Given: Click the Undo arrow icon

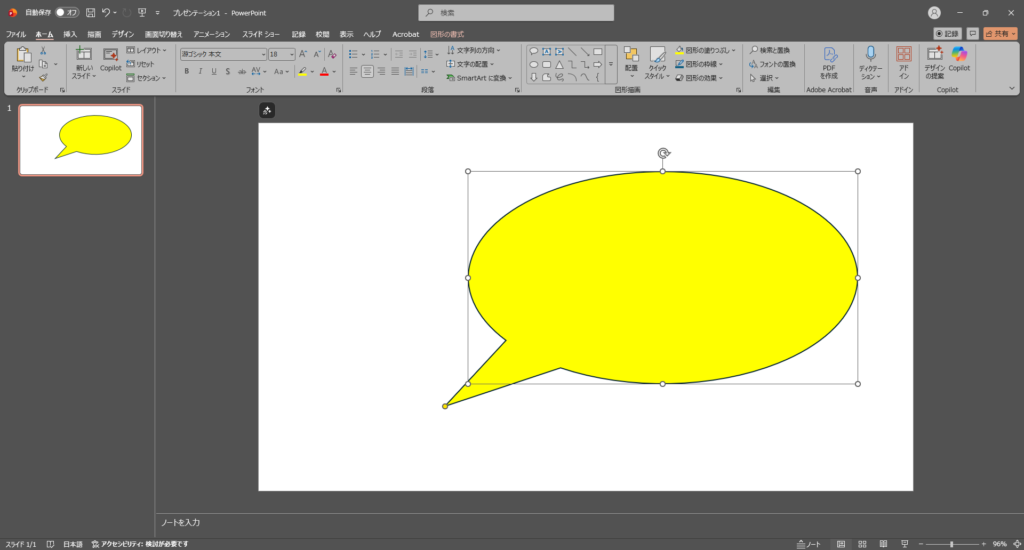Looking at the screenshot, I should coord(106,13).
